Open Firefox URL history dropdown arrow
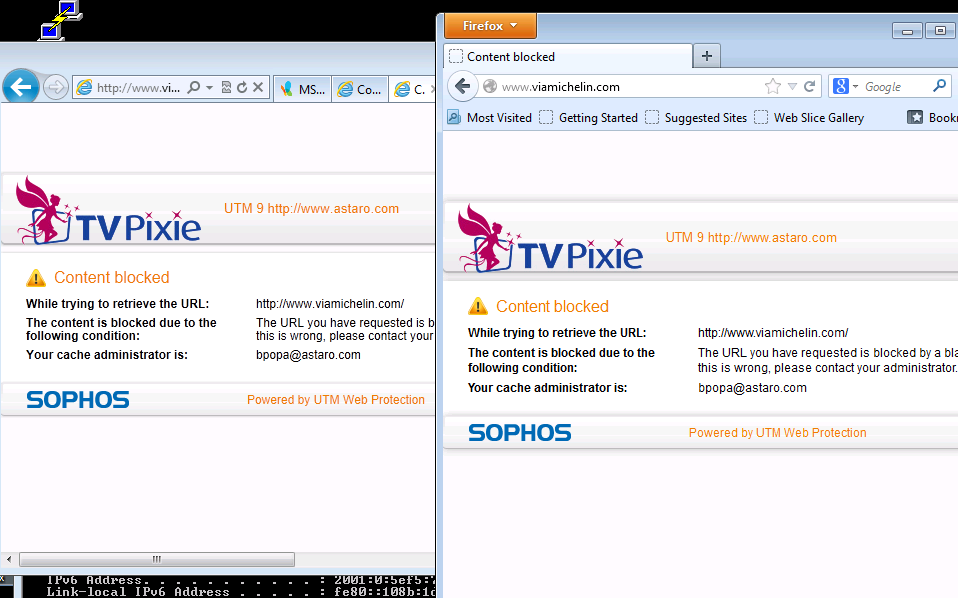Viewport: 958px width, 598px height. pyautogui.click(x=792, y=87)
